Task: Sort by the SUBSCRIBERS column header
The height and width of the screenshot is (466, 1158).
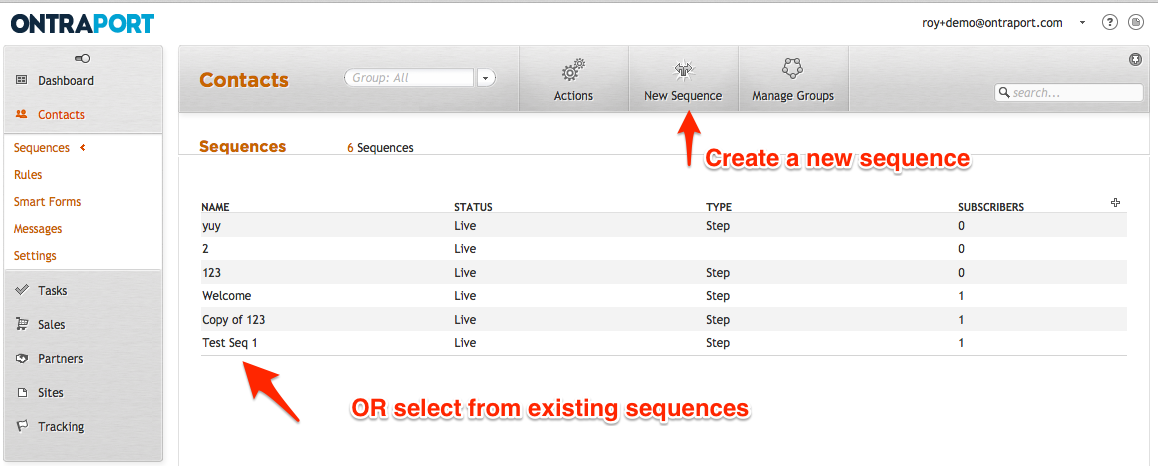Action: pos(990,208)
